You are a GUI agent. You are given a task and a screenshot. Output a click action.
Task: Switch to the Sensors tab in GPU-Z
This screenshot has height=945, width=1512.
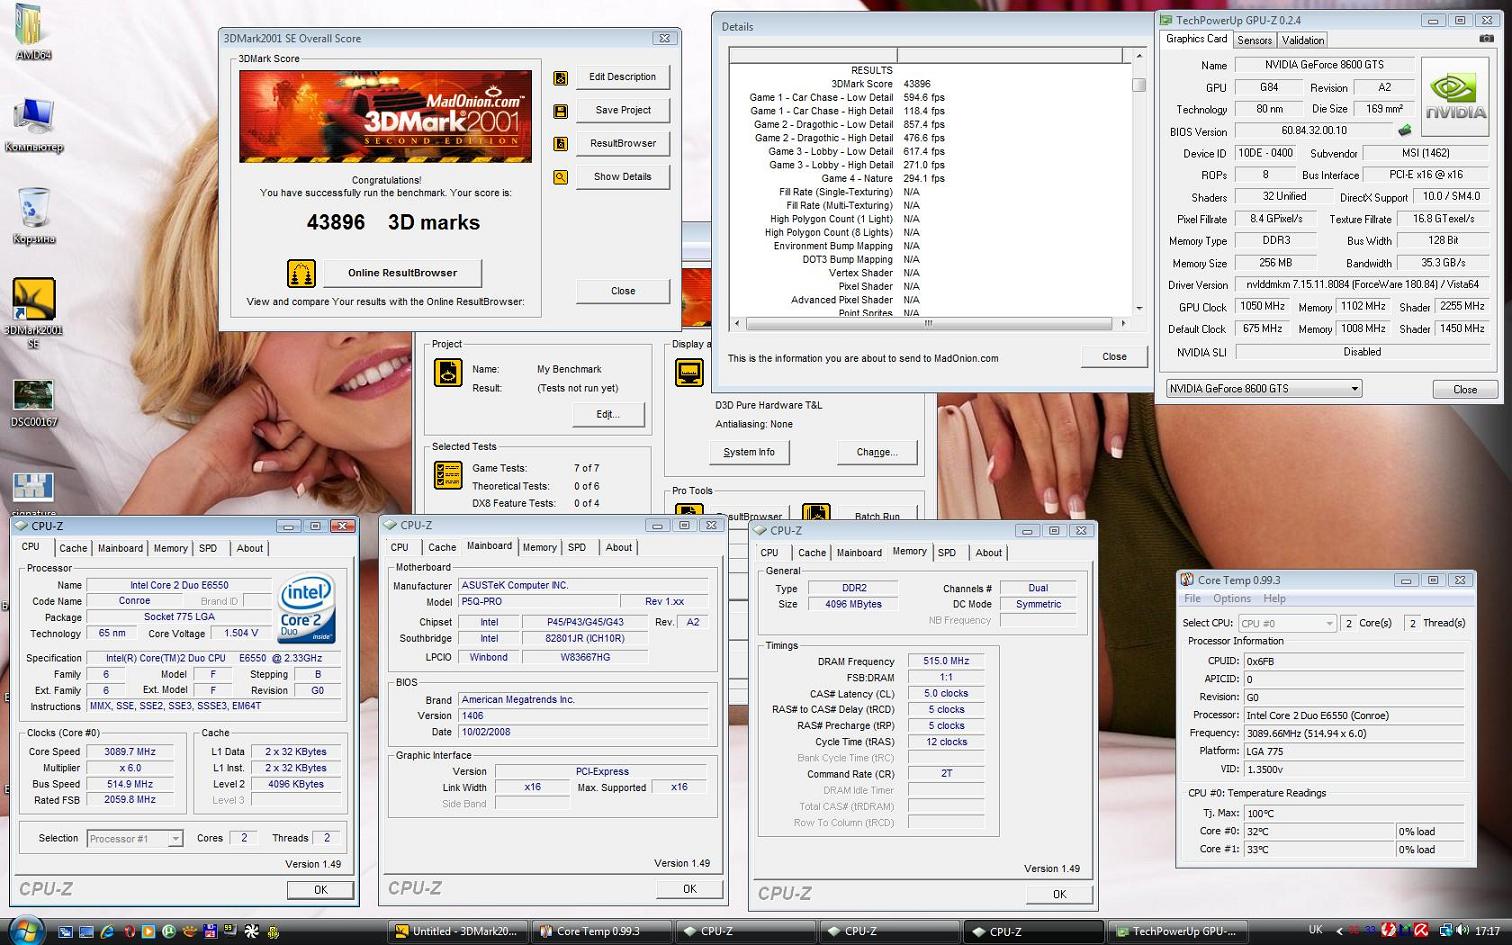pyautogui.click(x=1254, y=40)
